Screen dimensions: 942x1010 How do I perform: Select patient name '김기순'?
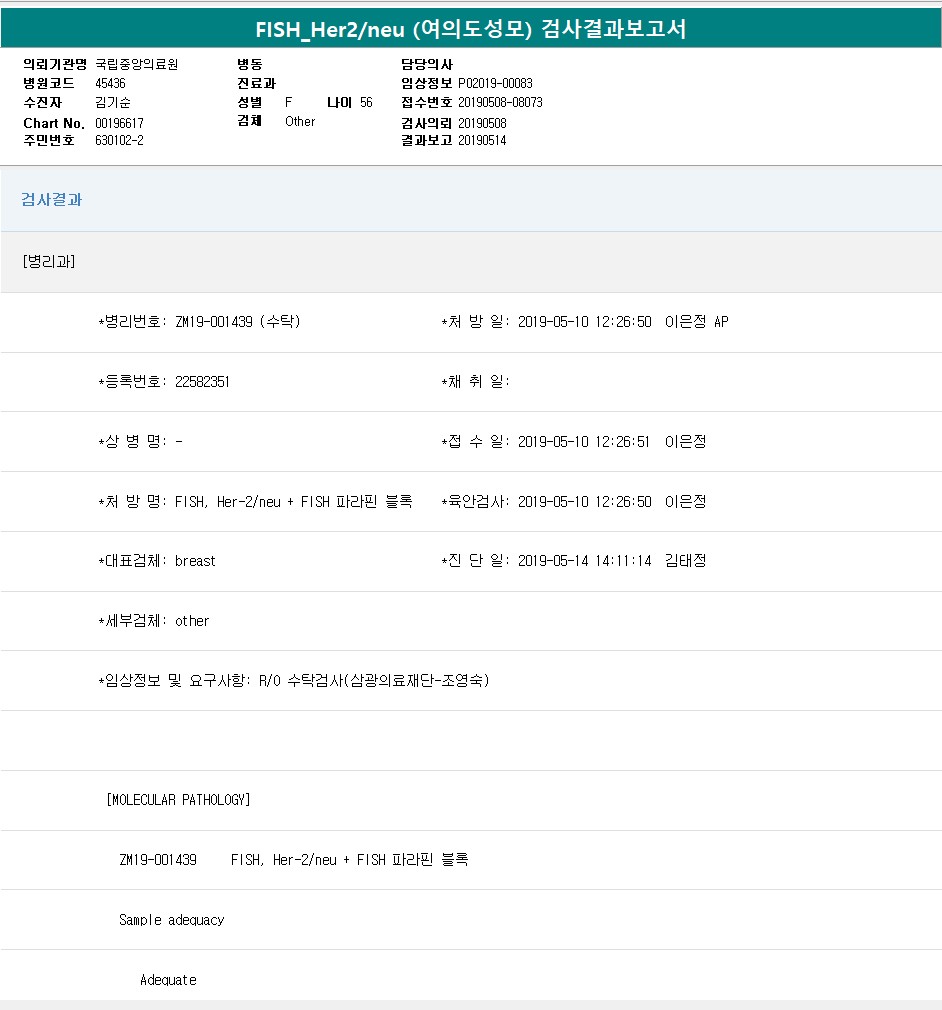pyautogui.click(x=113, y=102)
